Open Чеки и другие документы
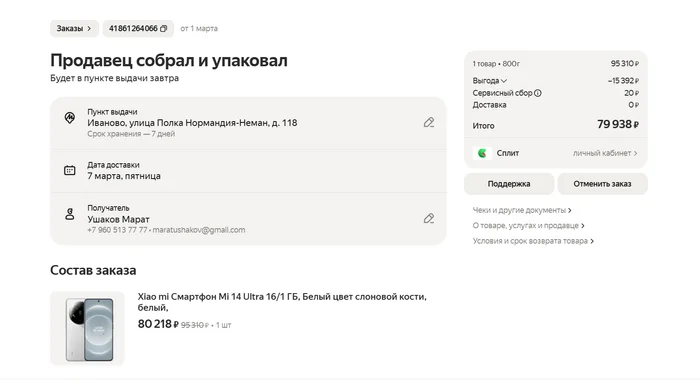The height and width of the screenshot is (384, 700). [x=522, y=210]
